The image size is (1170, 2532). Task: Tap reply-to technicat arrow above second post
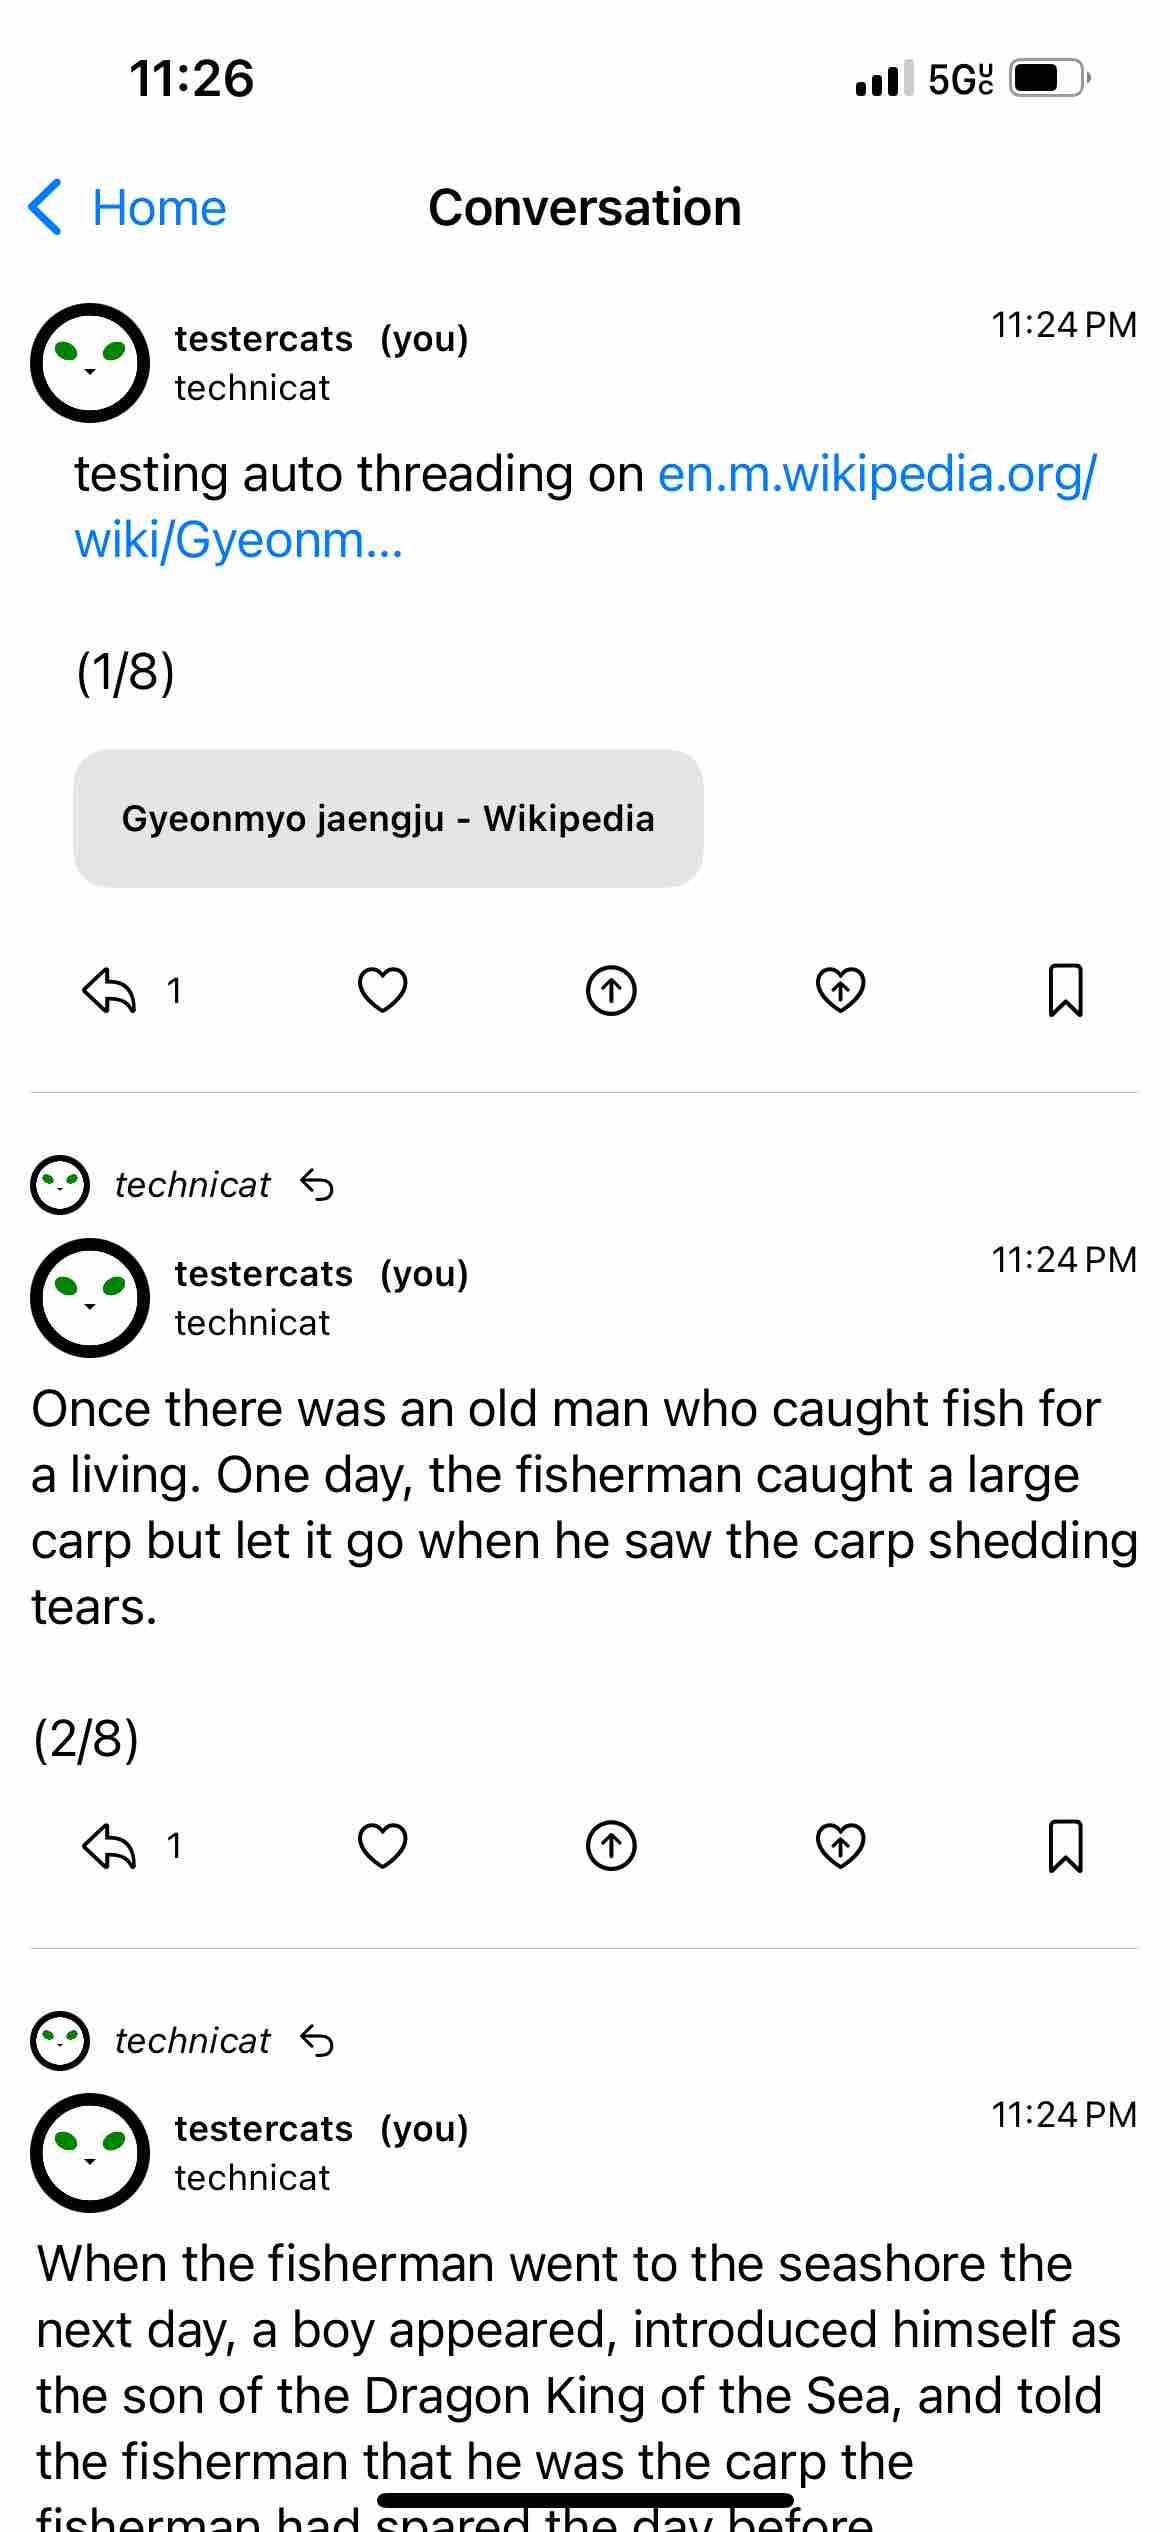[317, 1185]
